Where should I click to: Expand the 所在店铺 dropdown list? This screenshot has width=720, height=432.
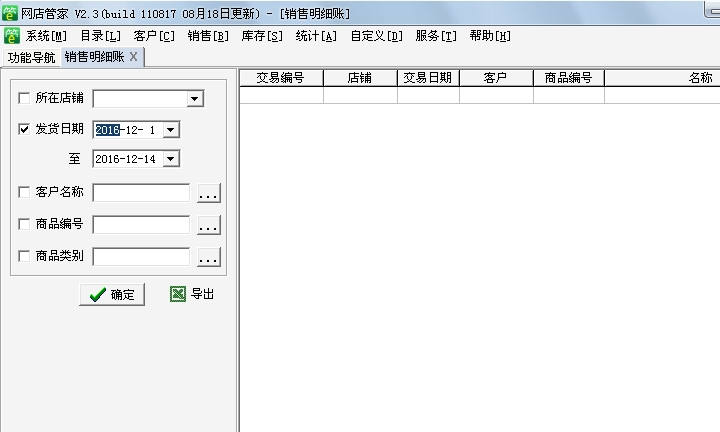(x=195, y=99)
